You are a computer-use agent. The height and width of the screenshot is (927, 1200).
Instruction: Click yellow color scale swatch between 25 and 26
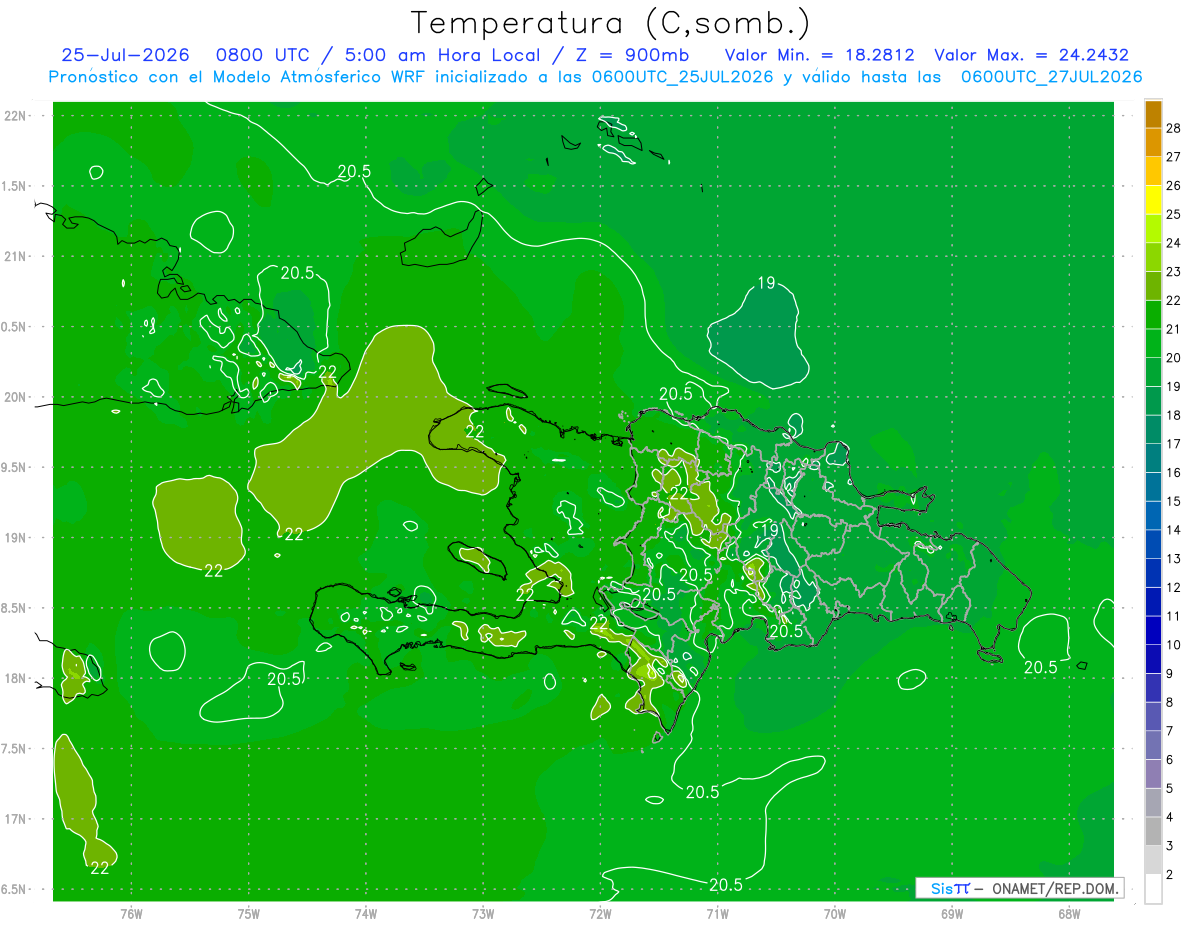[1153, 200]
